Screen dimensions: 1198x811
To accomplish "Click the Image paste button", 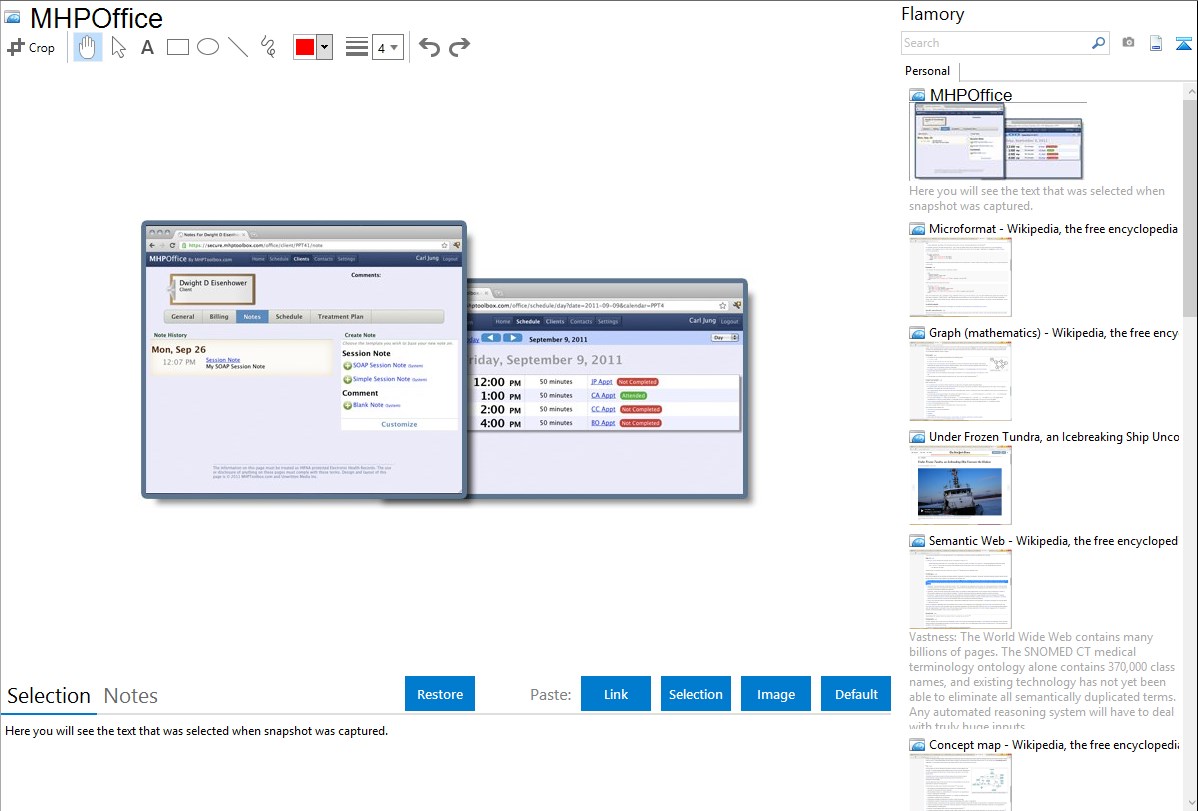I will coord(775,694).
